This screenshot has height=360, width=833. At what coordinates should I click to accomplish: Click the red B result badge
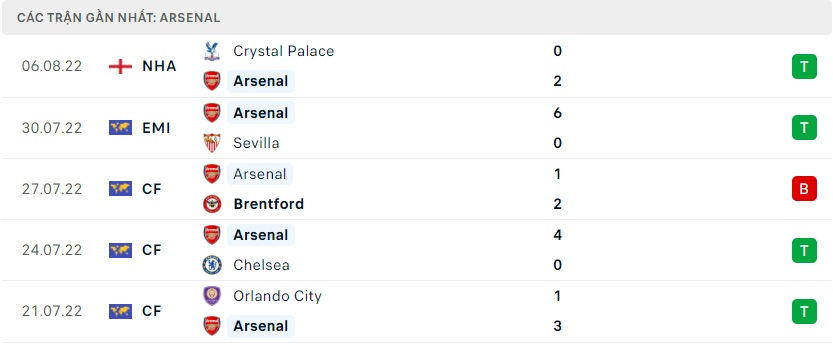click(804, 188)
